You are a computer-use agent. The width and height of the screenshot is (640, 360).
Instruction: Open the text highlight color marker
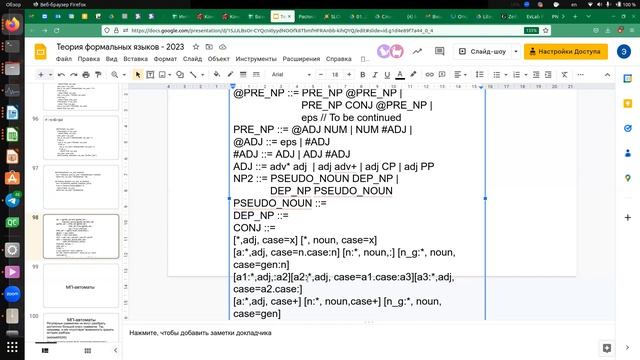pyautogui.click(x=413, y=74)
